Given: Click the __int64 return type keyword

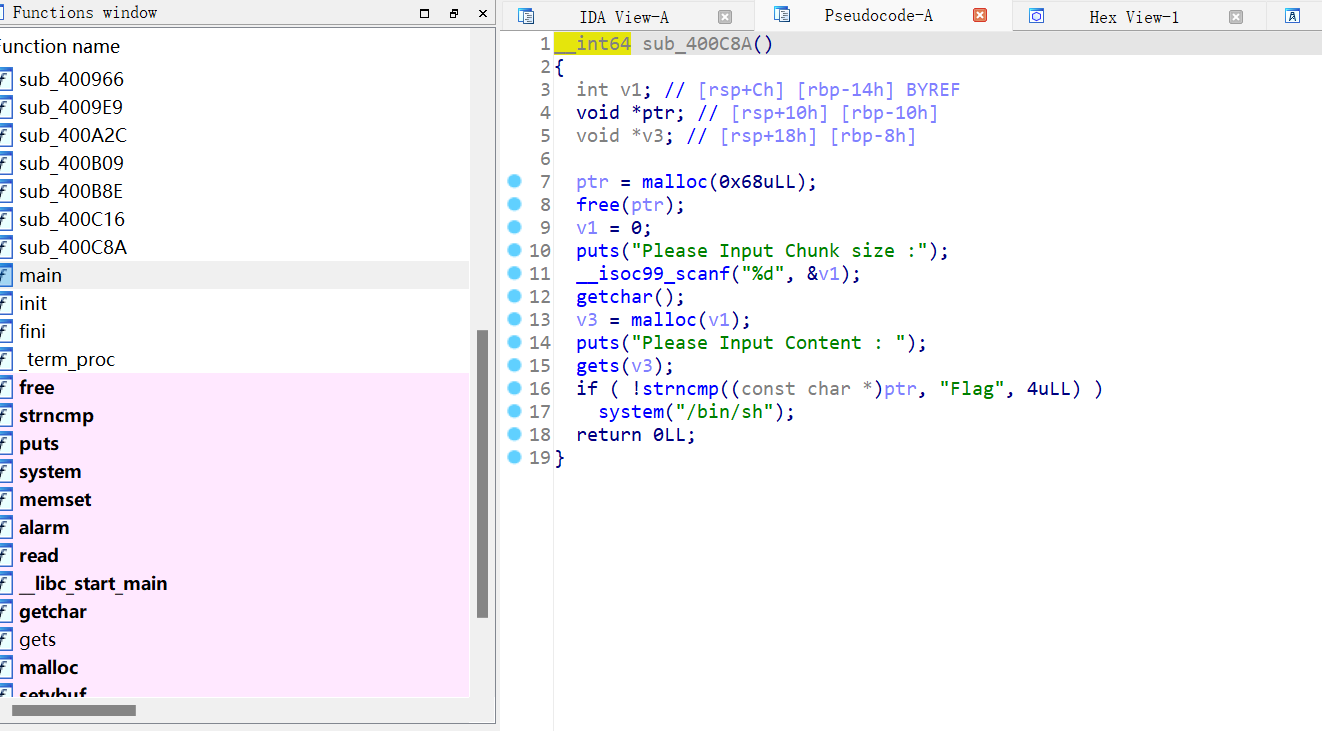Looking at the screenshot, I should coord(592,43).
